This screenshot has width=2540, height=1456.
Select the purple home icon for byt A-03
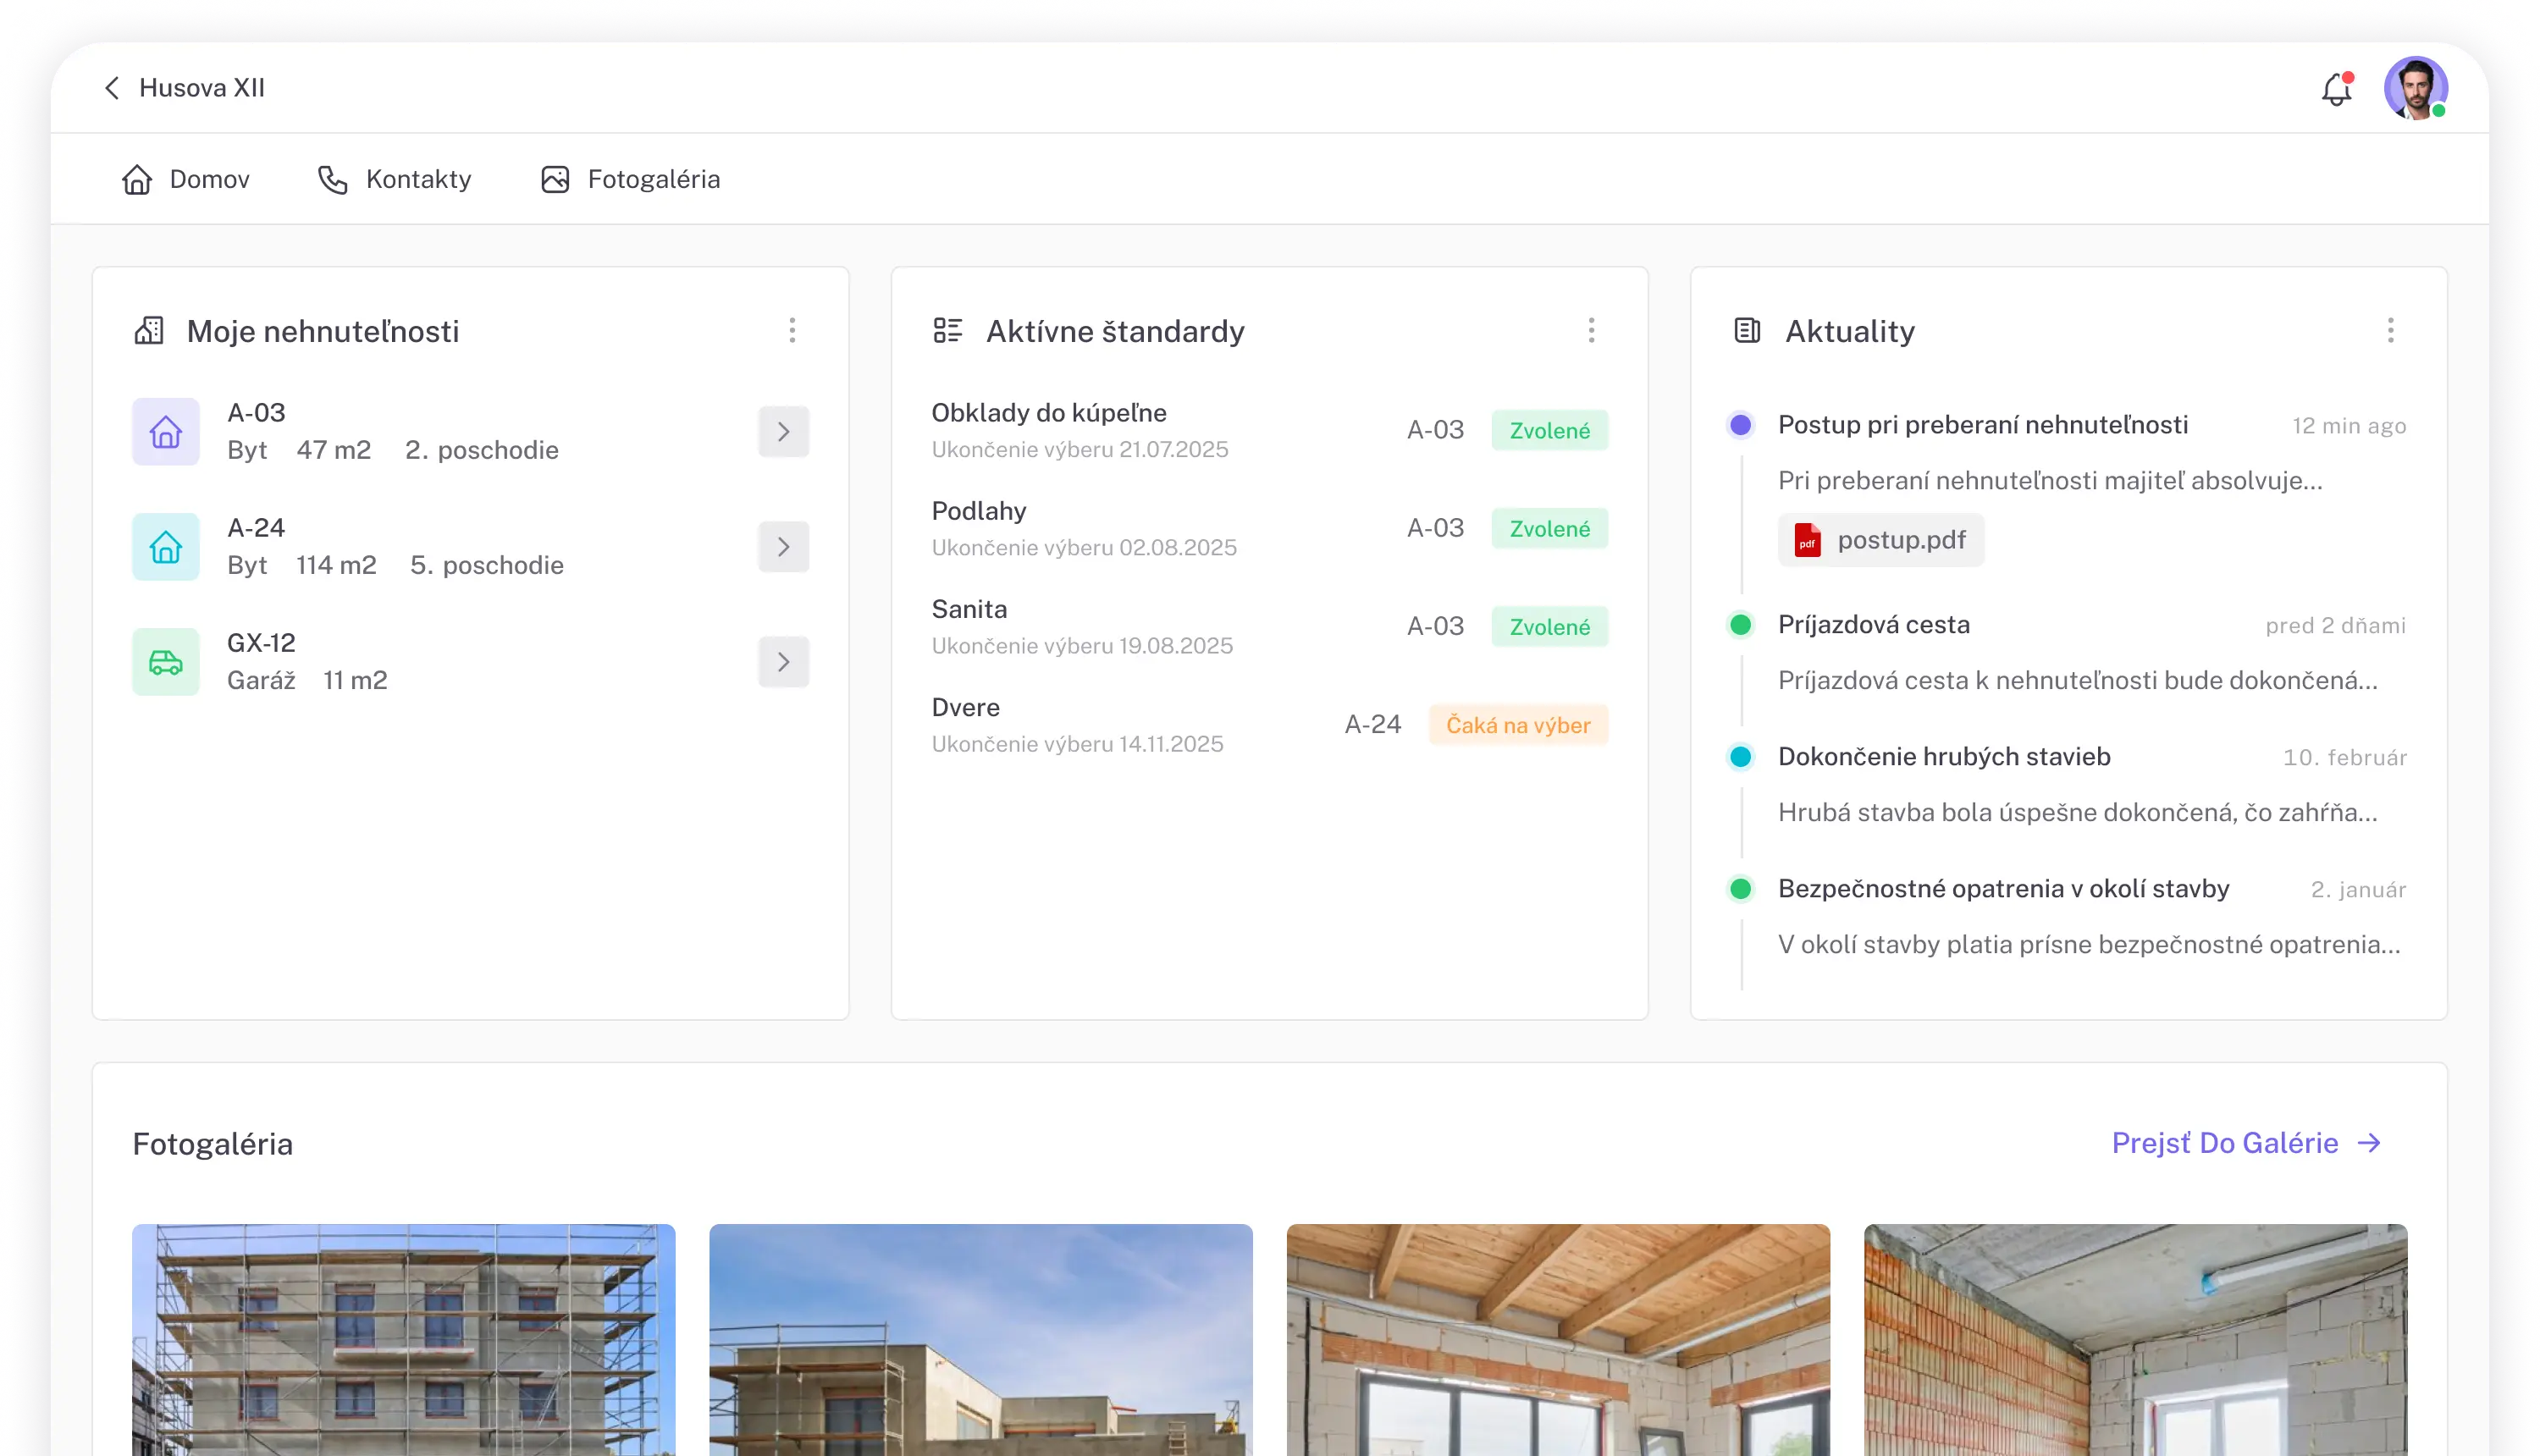tap(165, 431)
